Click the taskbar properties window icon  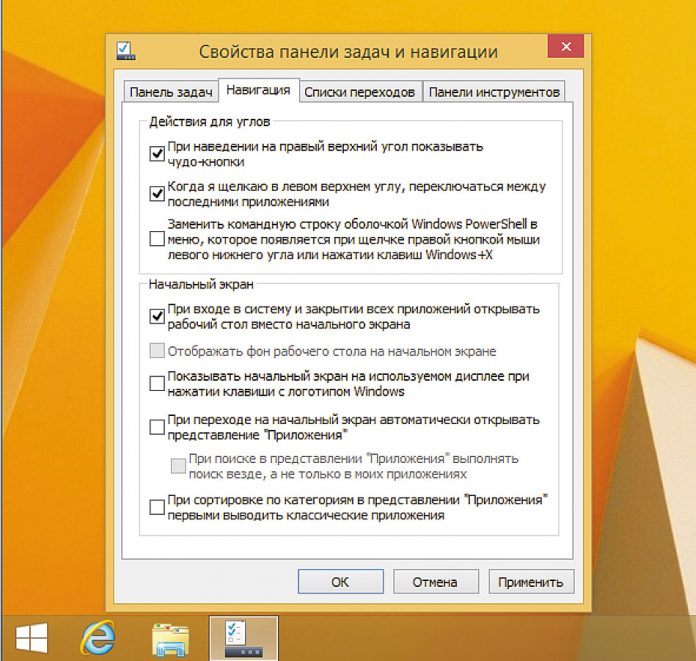tap(243, 638)
